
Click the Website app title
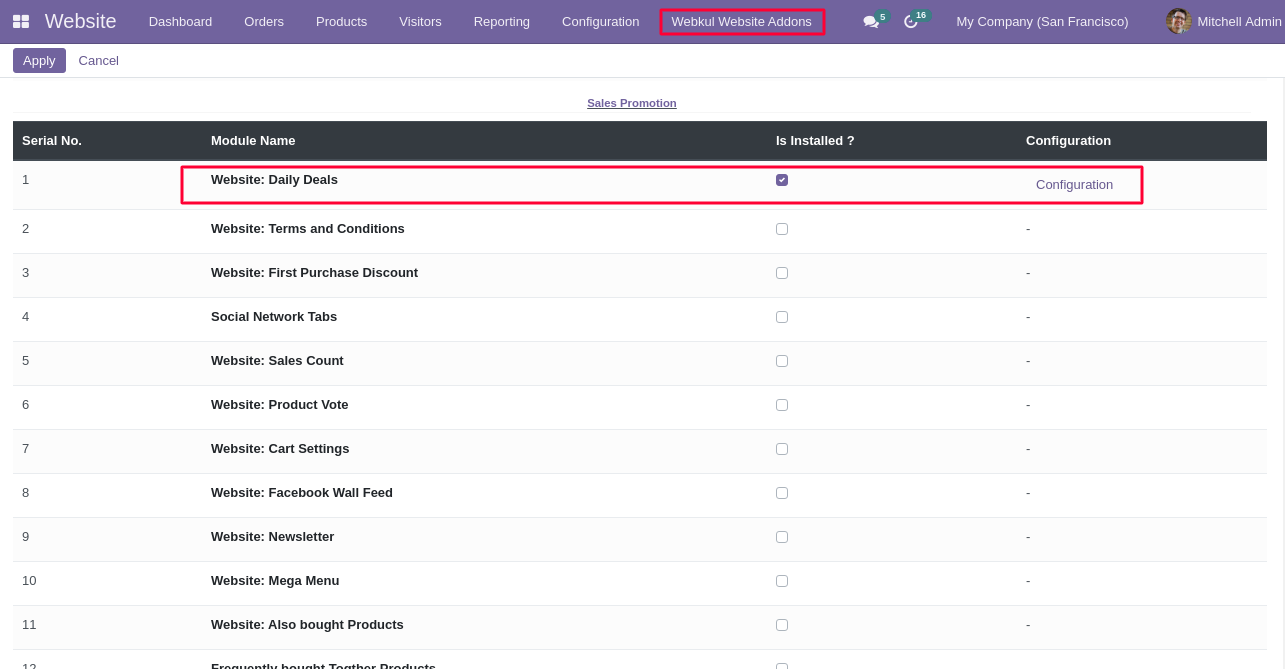(80, 21)
